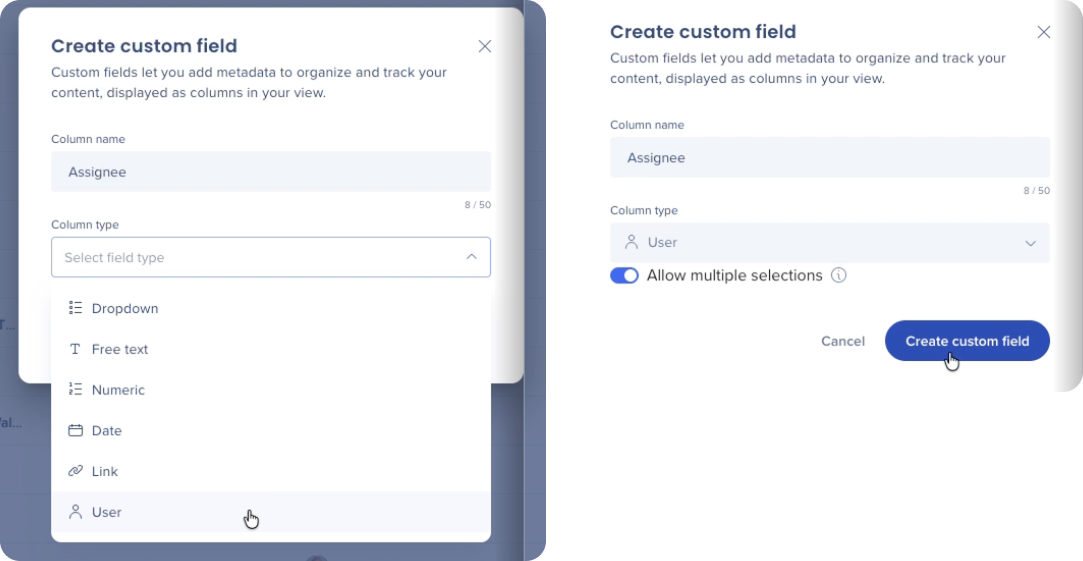This screenshot has height=561, width=1083.
Task: Collapse the Select field type dropdown
Action: coord(271,257)
